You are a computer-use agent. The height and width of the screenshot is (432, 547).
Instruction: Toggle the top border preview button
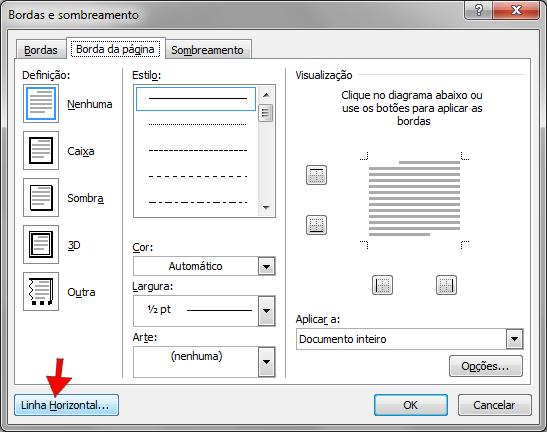(316, 175)
